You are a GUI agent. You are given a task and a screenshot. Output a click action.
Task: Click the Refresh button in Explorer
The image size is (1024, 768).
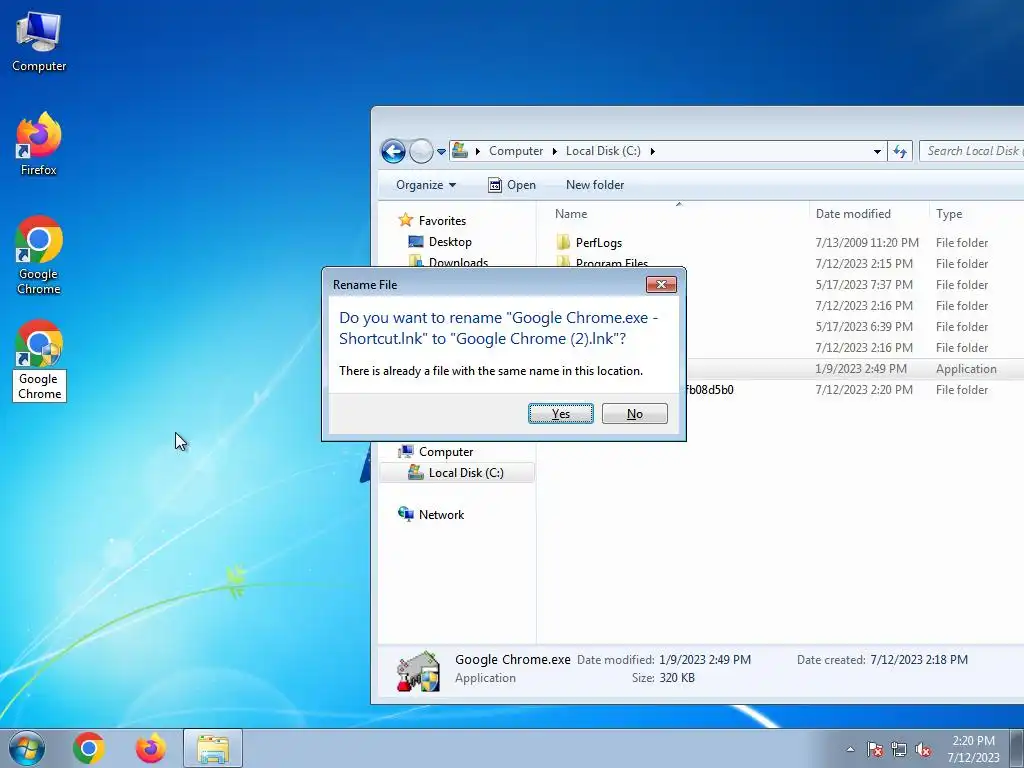900,152
